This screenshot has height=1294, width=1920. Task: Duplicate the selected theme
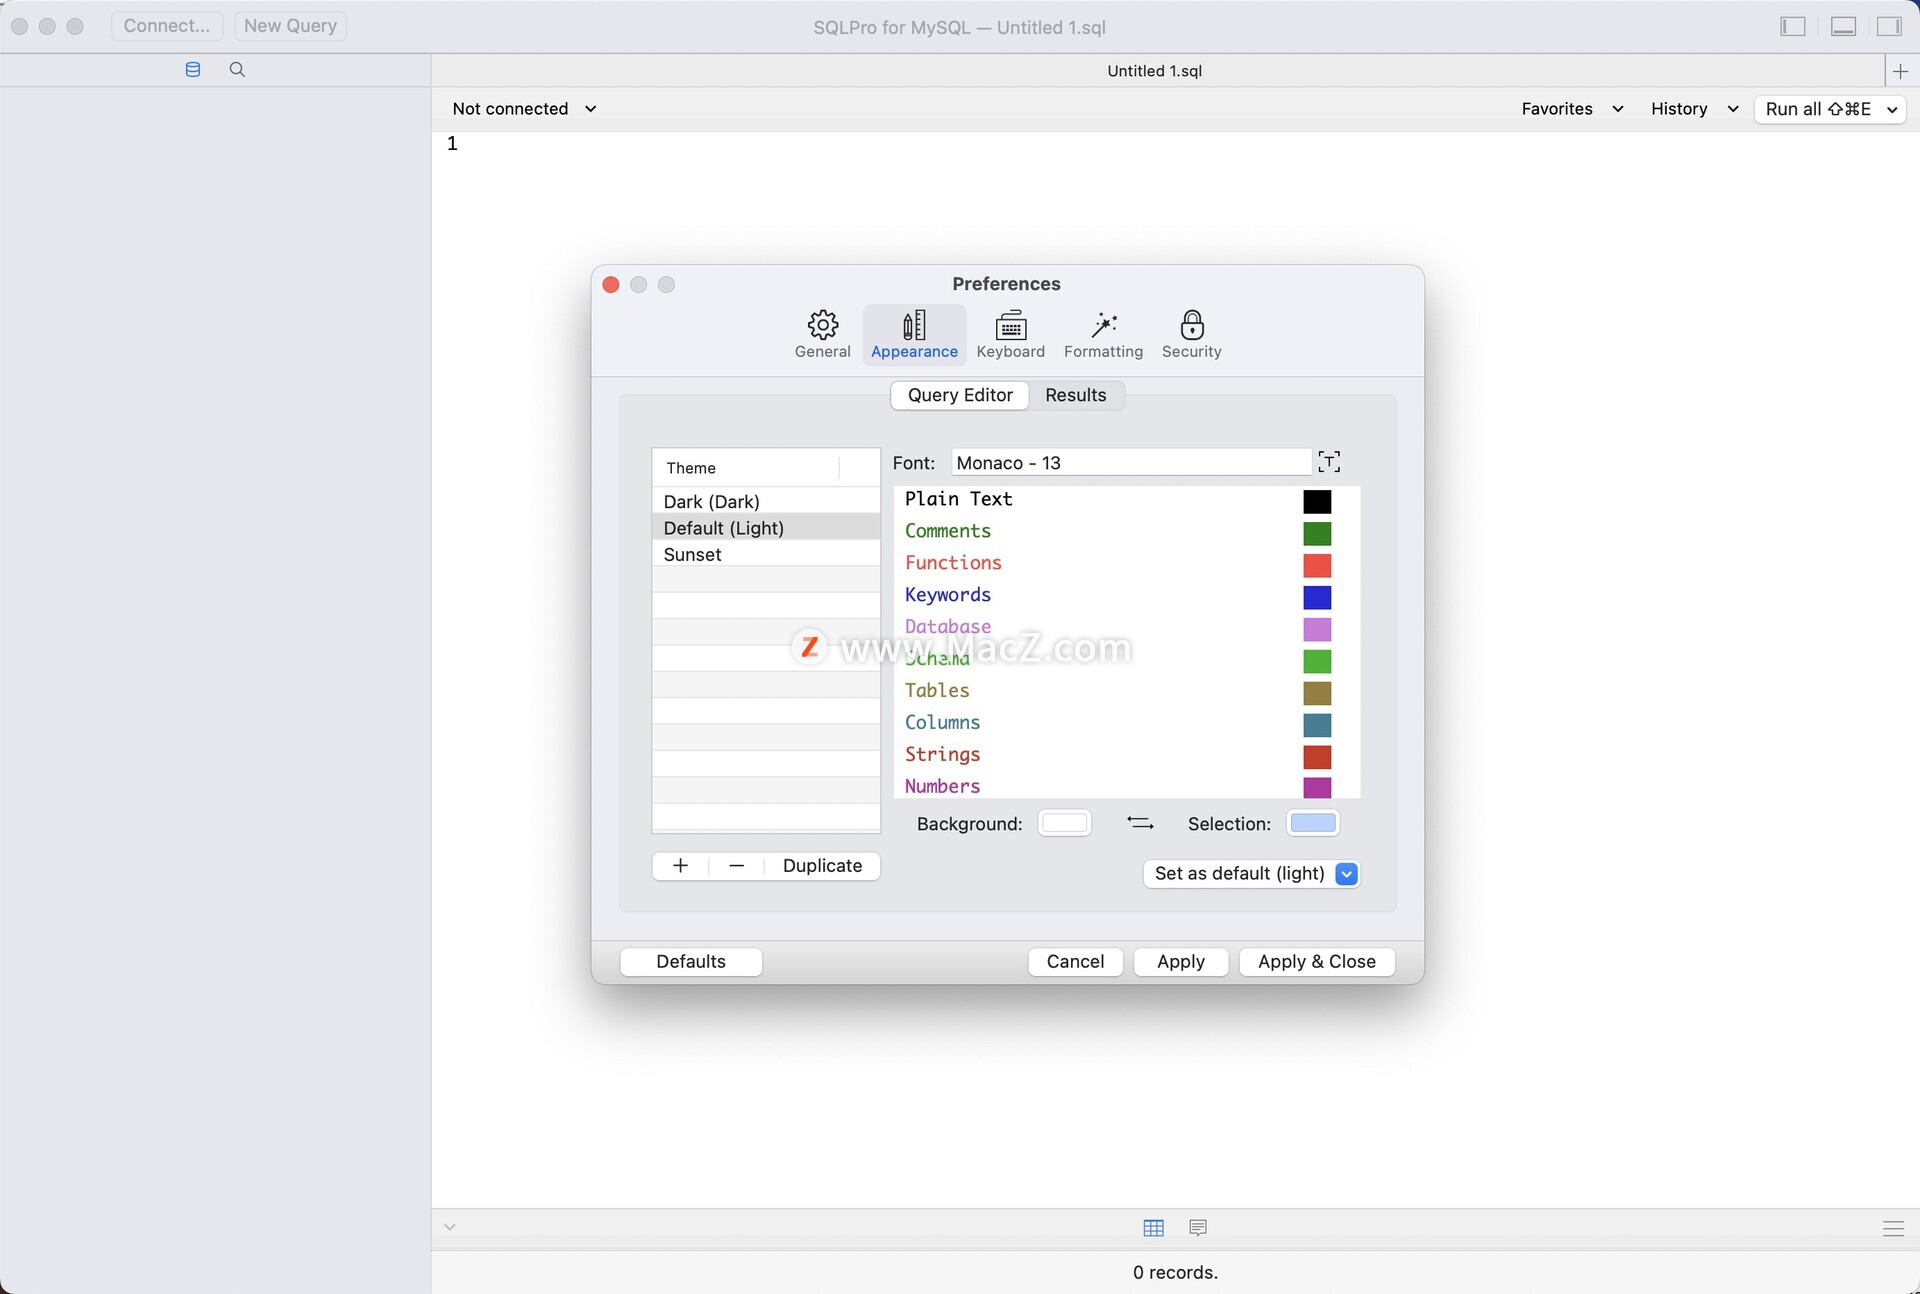point(822,865)
